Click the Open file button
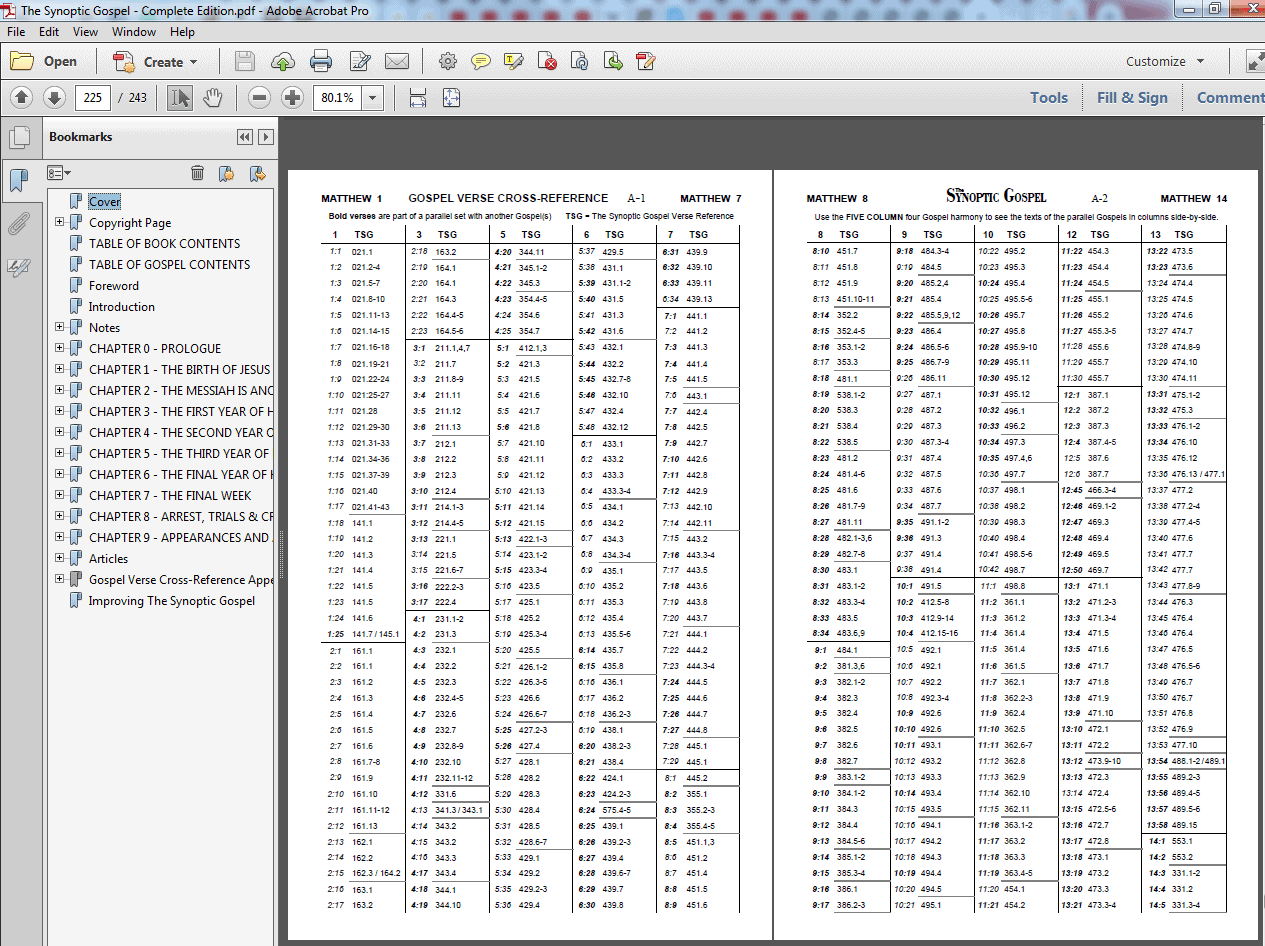The width and height of the screenshot is (1265, 946). (x=44, y=61)
